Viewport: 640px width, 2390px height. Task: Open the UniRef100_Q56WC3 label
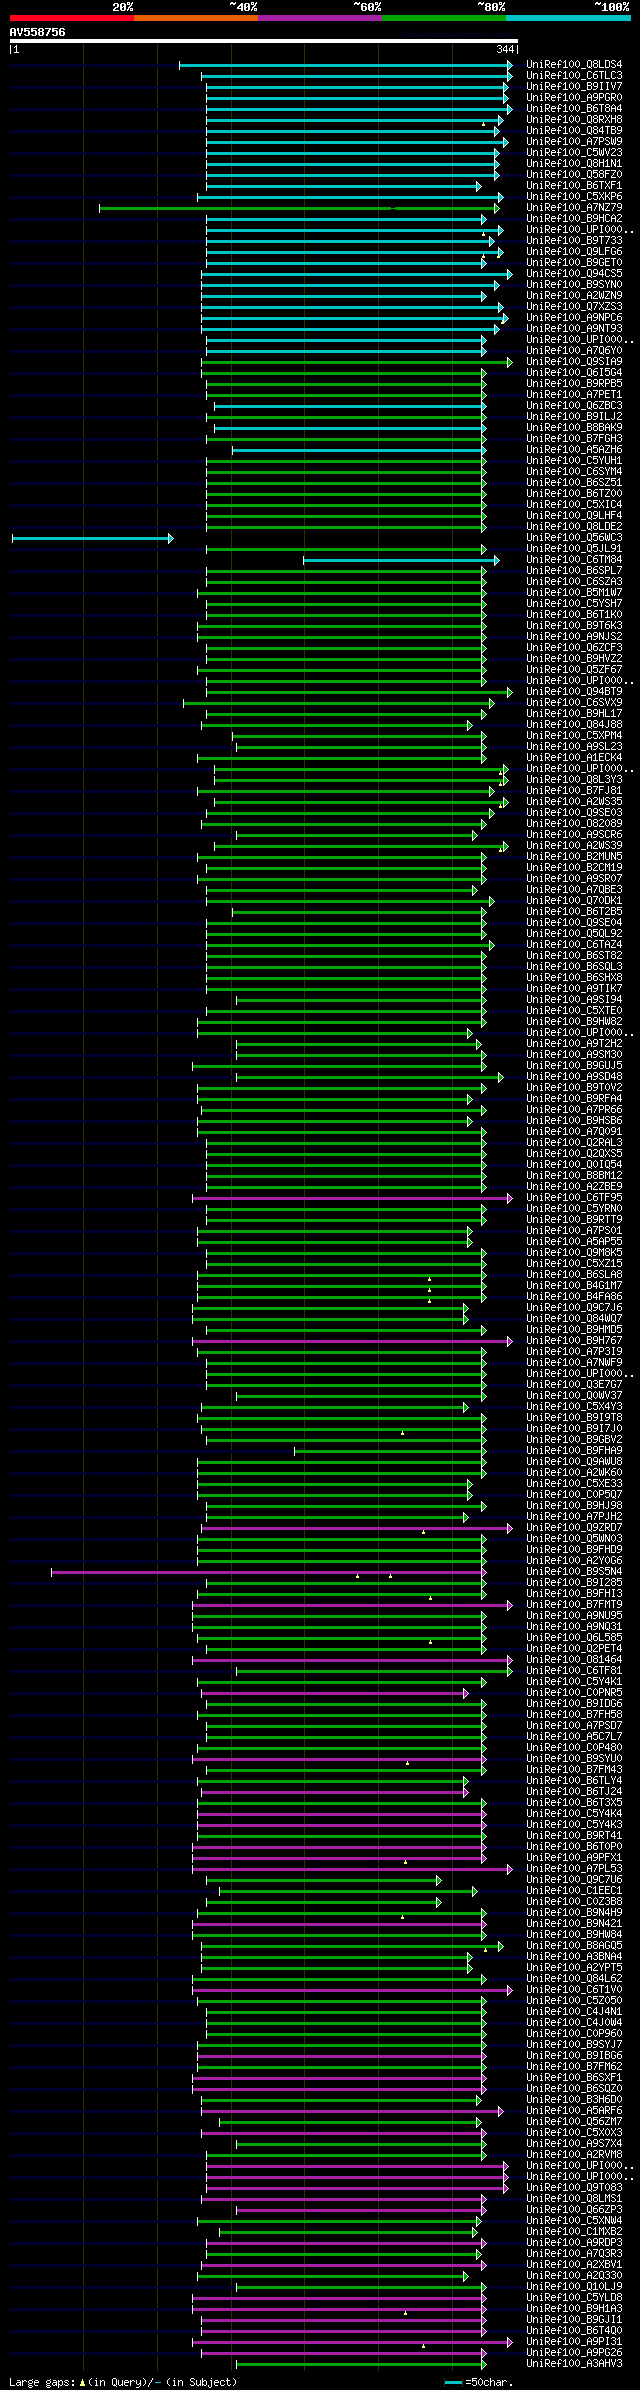pyautogui.click(x=574, y=538)
